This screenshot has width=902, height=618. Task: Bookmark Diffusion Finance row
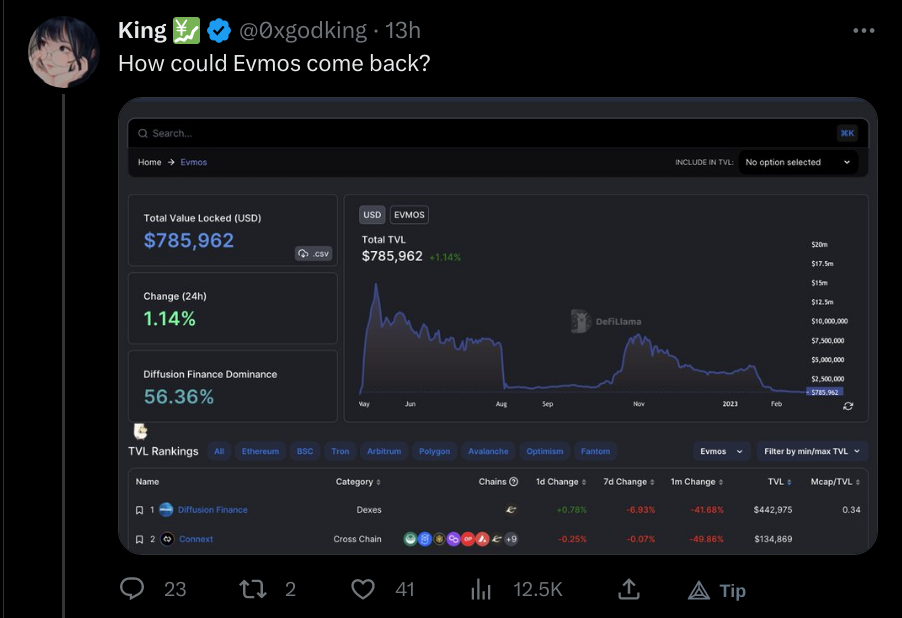pos(139,510)
